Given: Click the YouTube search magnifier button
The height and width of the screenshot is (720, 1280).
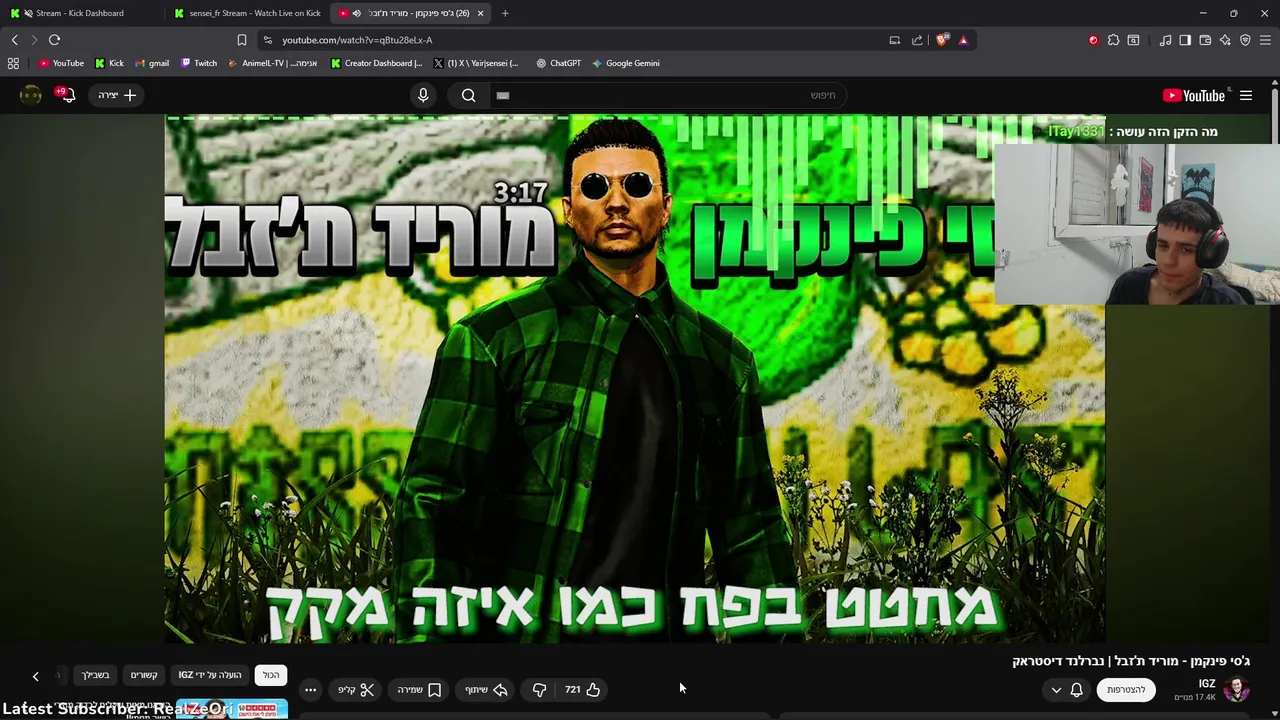Looking at the screenshot, I should coord(468,95).
